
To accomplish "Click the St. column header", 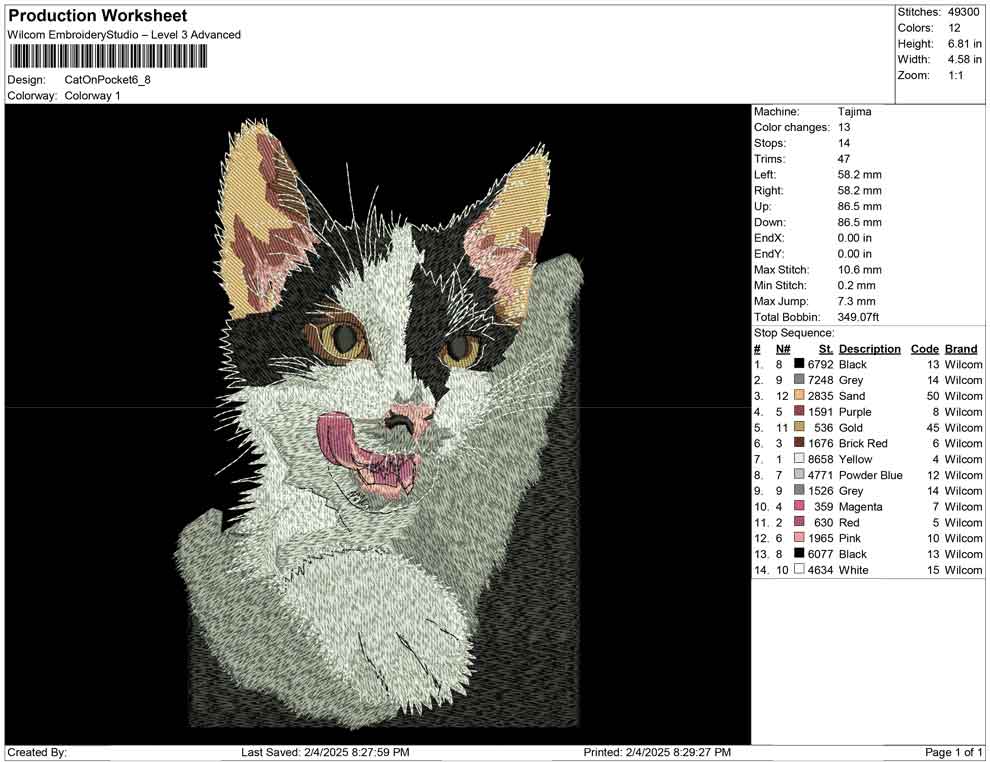I will [825, 349].
